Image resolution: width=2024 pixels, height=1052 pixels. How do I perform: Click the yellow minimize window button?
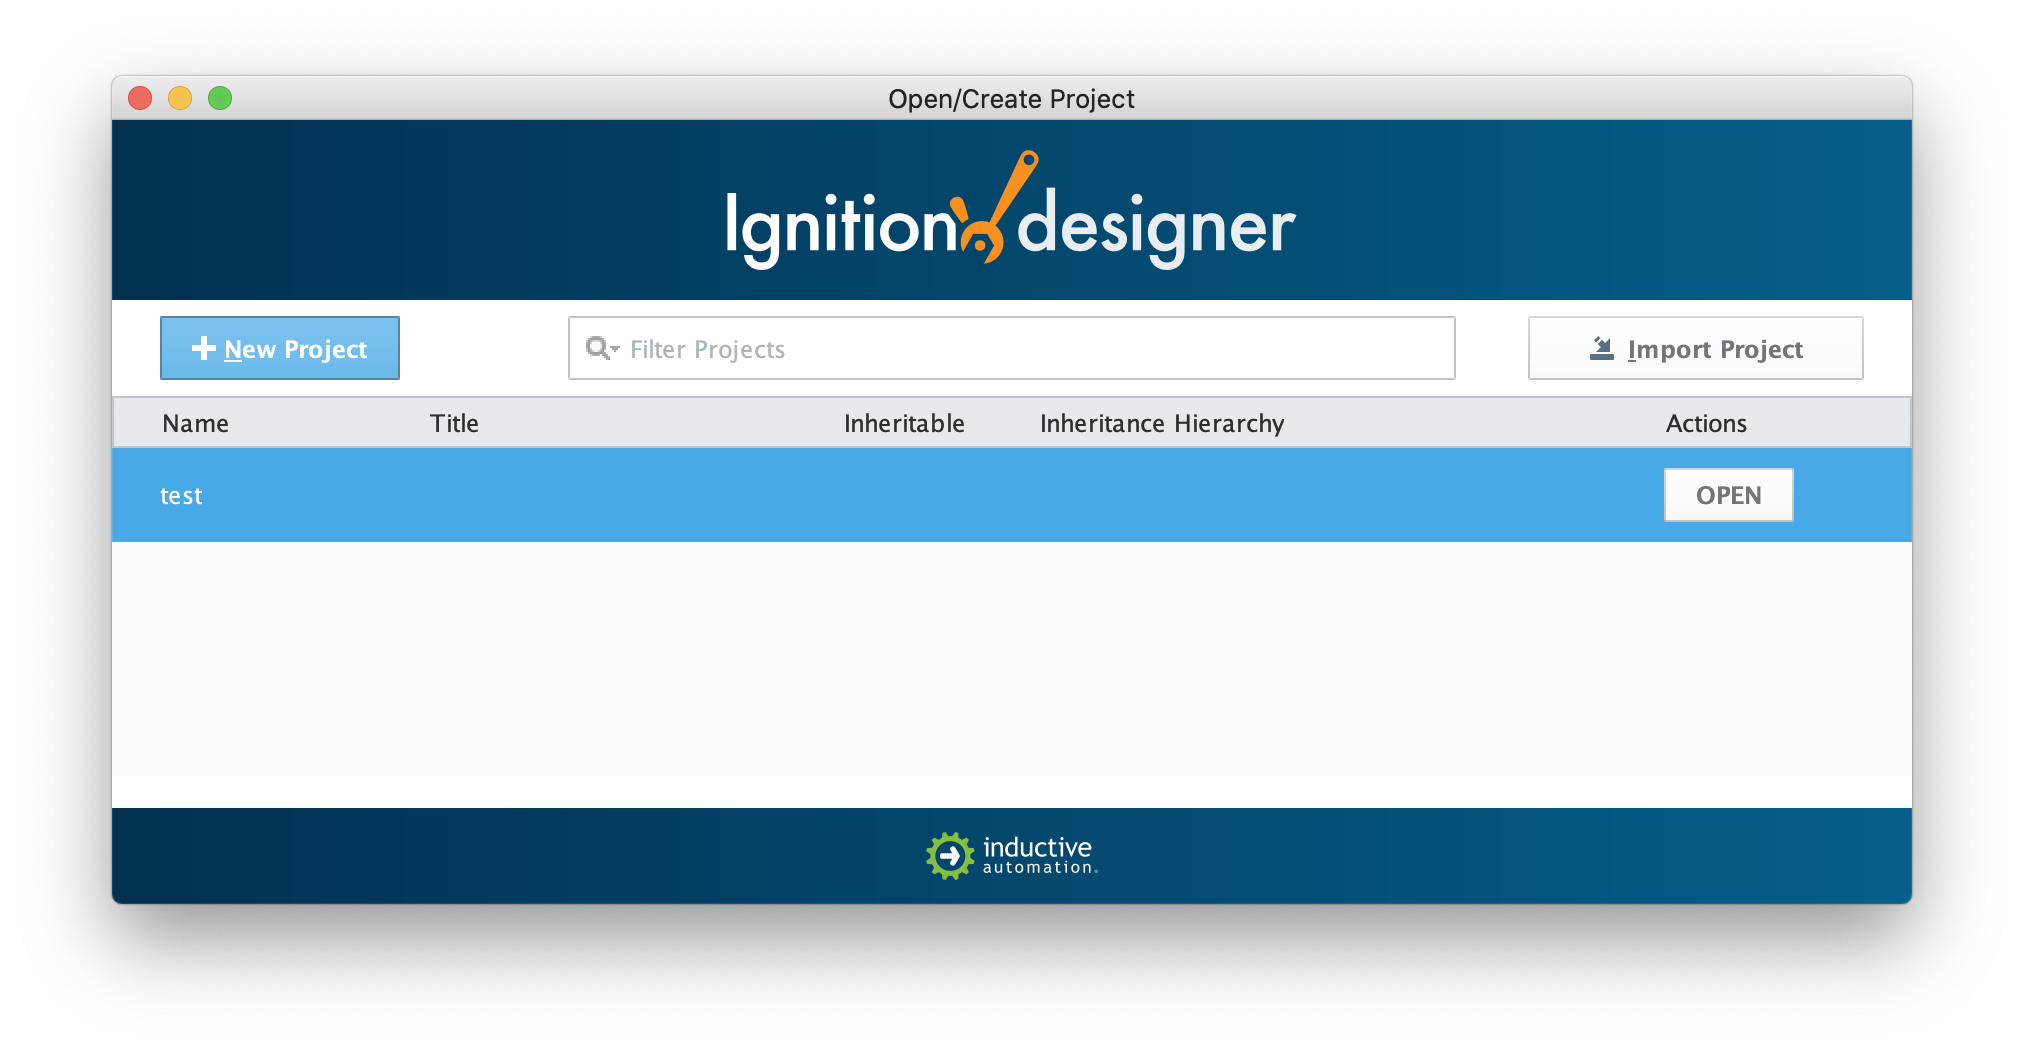coord(180,98)
